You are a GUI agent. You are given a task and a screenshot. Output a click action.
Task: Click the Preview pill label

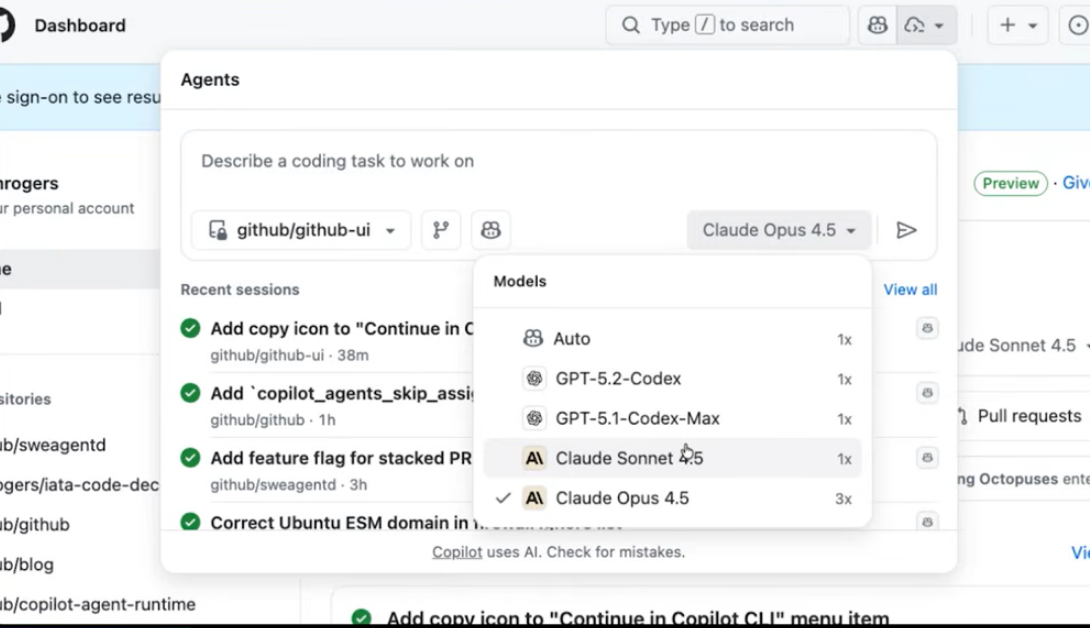(1010, 183)
